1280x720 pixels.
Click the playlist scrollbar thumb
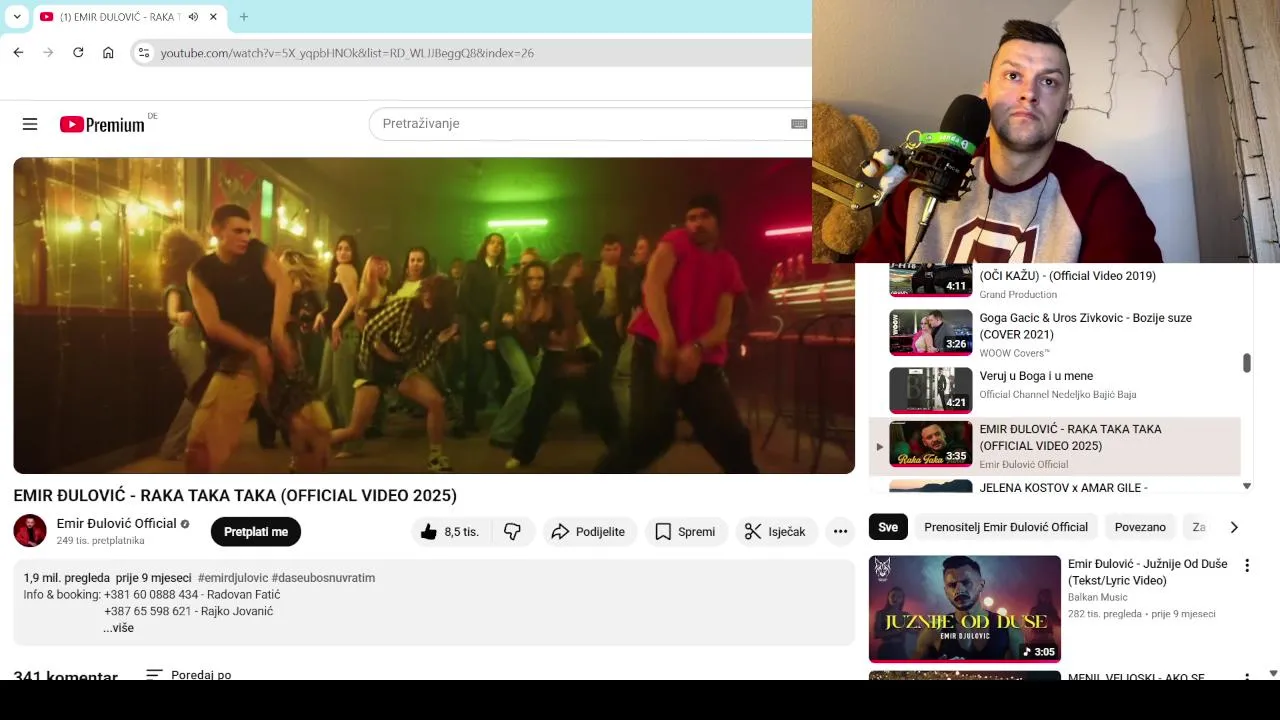[1247, 363]
